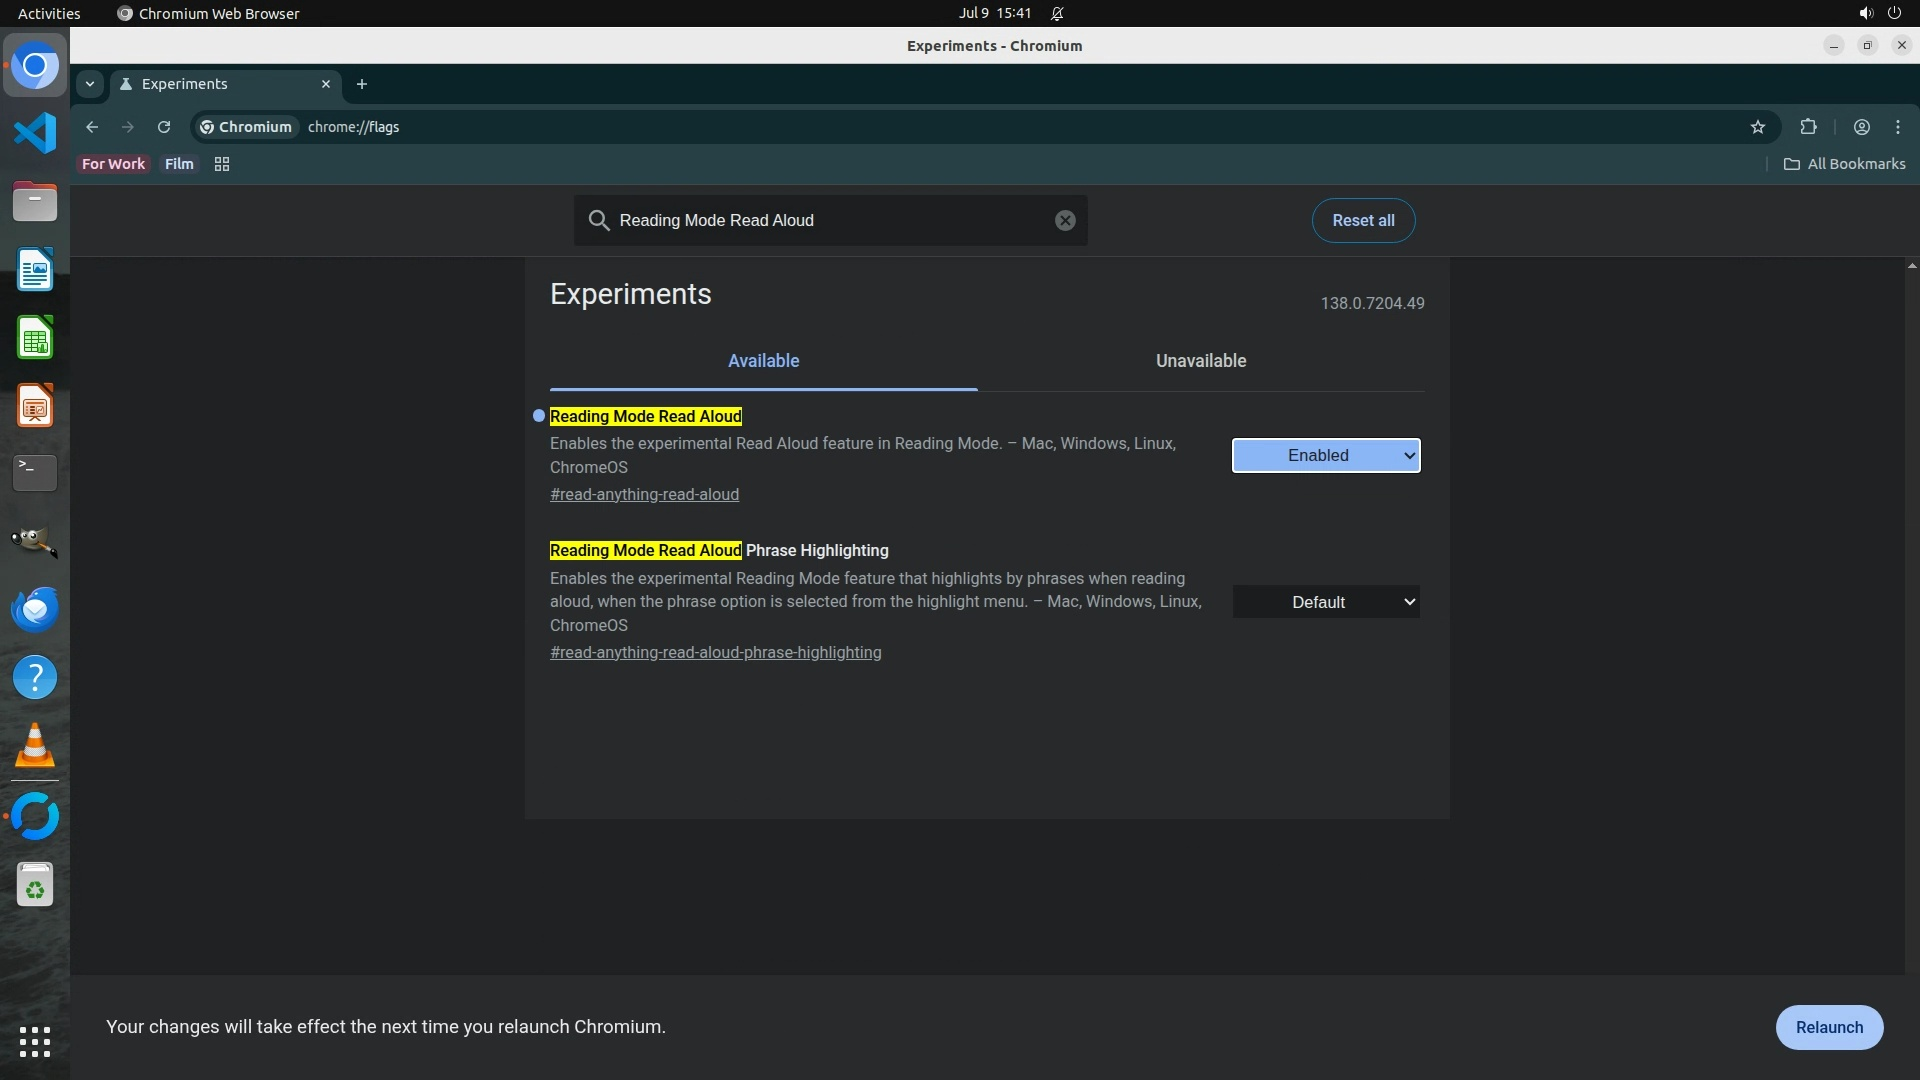1920x1080 pixels.
Task: Open the Extensions puzzle icon
Action: pos(1808,127)
